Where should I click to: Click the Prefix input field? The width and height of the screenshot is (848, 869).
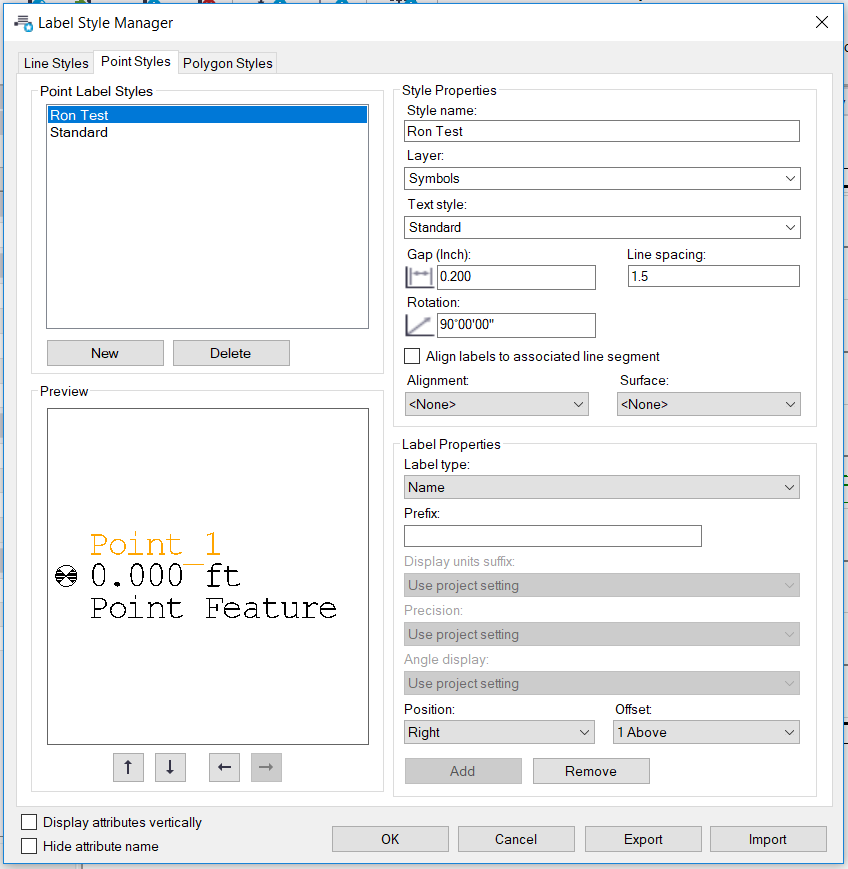tap(553, 536)
